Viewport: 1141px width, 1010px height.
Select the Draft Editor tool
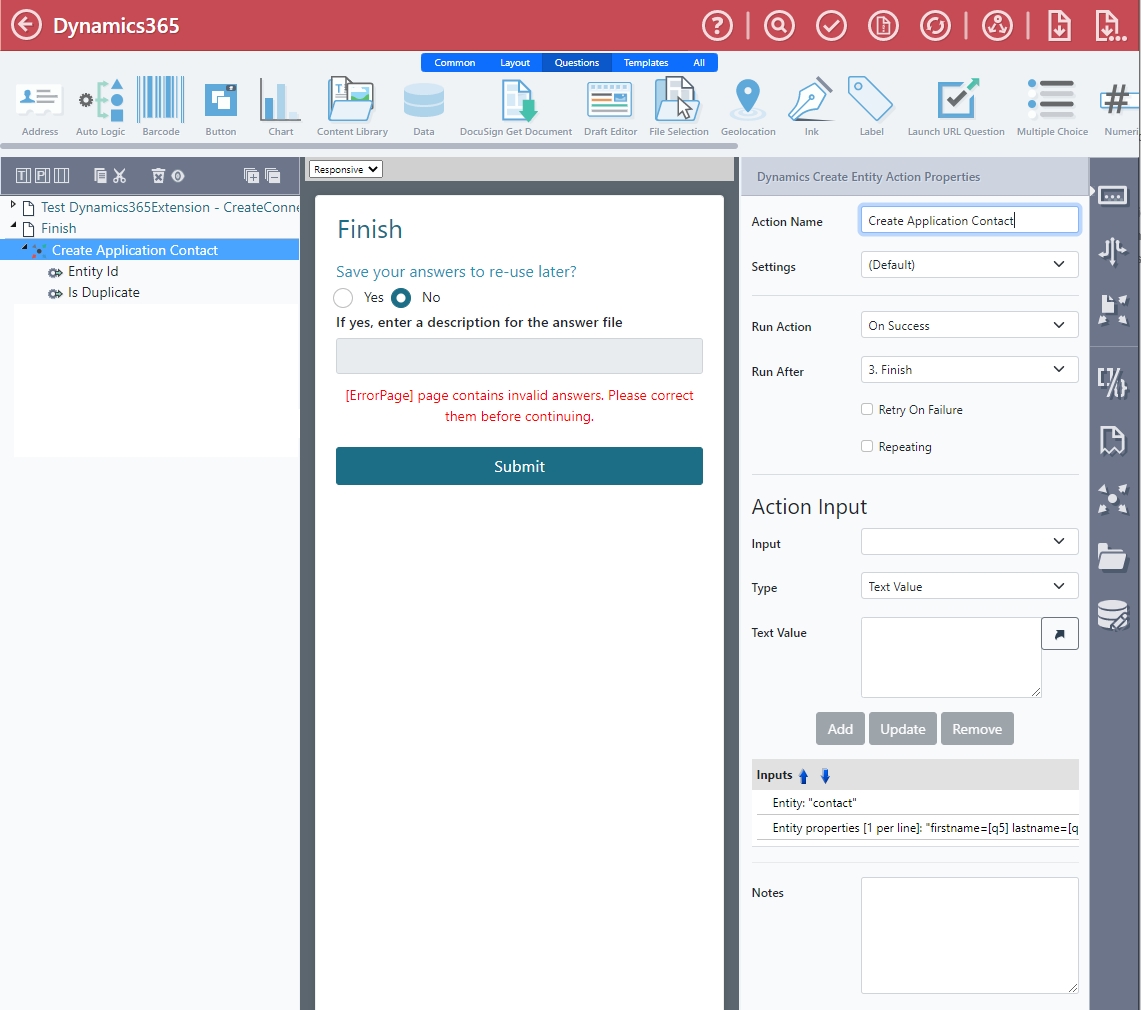coord(610,106)
